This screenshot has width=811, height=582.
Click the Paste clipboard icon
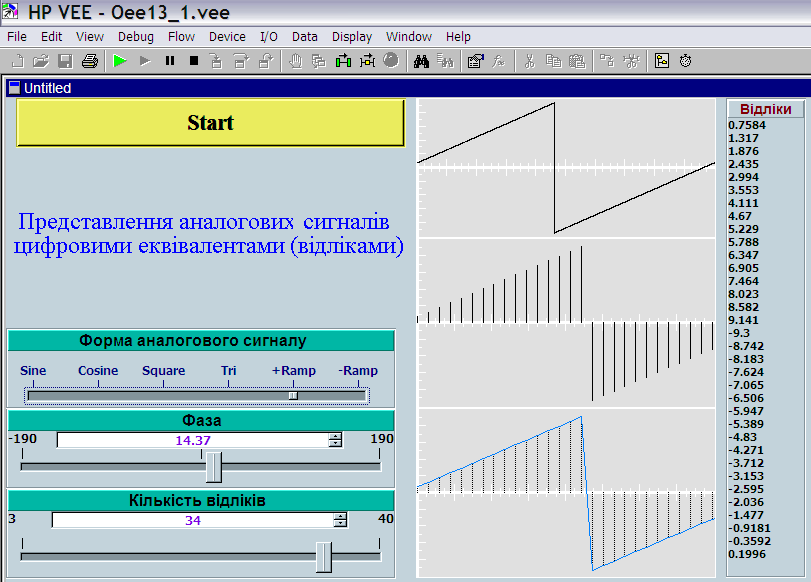pos(577,61)
